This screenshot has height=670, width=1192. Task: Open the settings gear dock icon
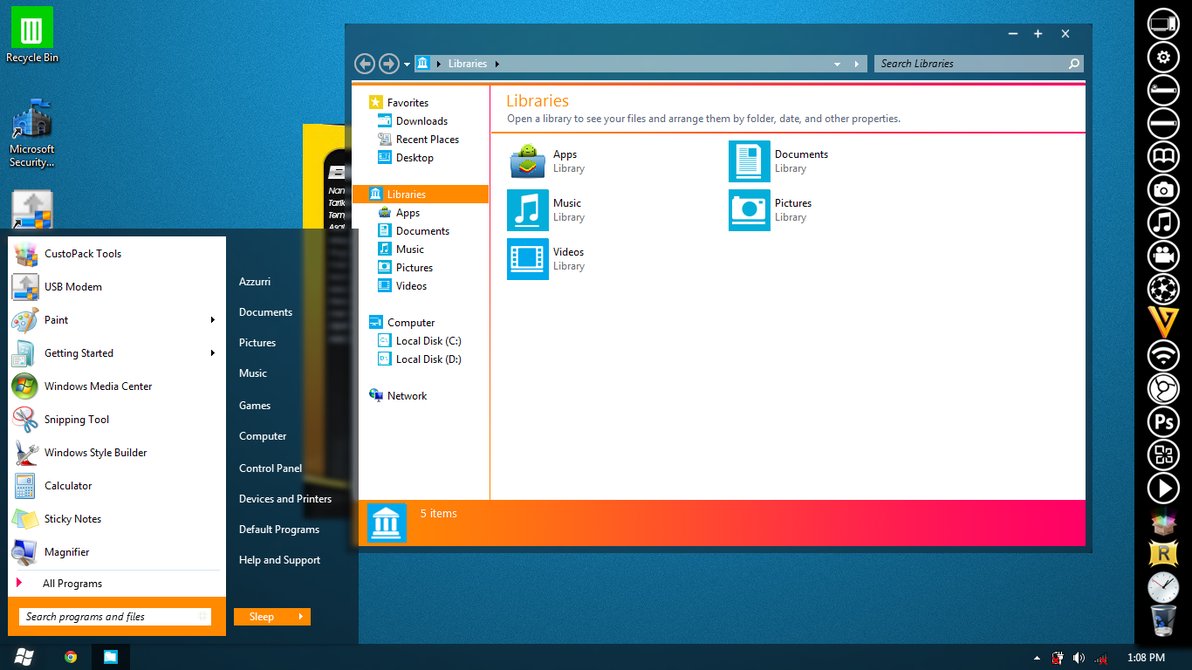point(1163,57)
